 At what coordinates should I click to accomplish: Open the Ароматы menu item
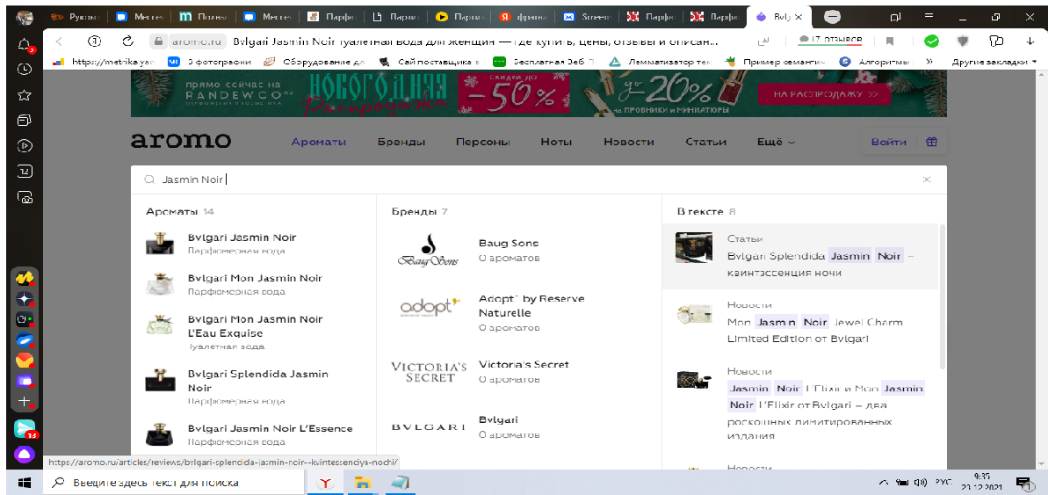(x=319, y=142)
